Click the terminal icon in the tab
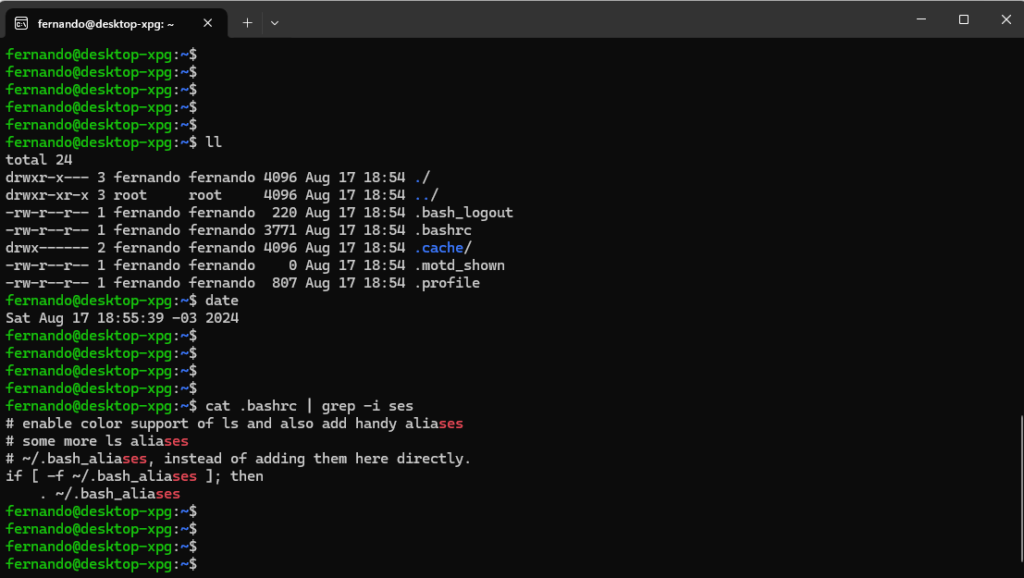The height and width of the screenshot is (578, 1024). pos(21,24)
